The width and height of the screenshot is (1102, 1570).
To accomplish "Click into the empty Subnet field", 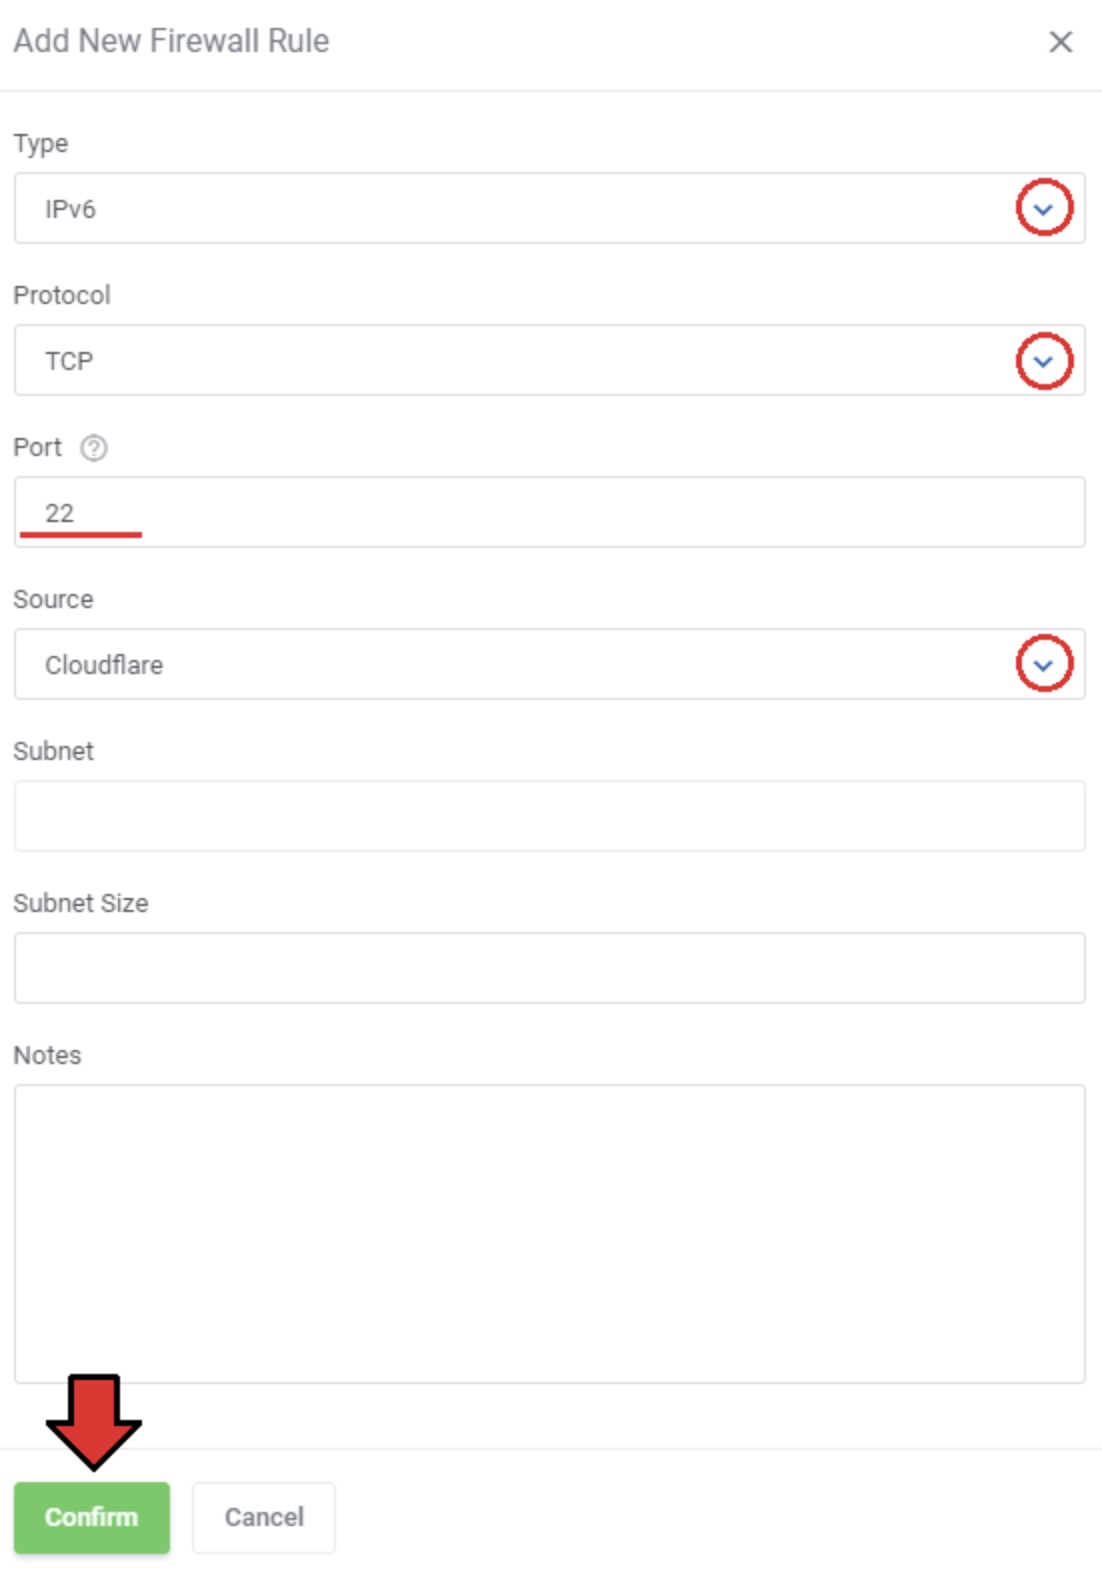I will [x=550, y=817].
